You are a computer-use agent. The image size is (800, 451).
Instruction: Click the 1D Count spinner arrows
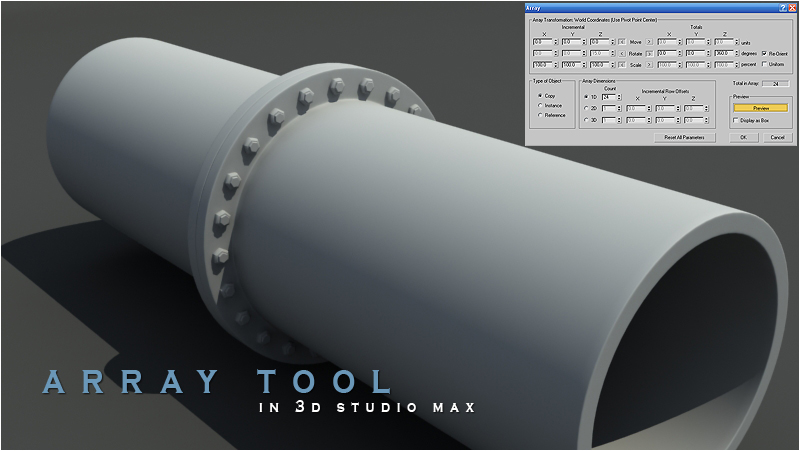619,97
